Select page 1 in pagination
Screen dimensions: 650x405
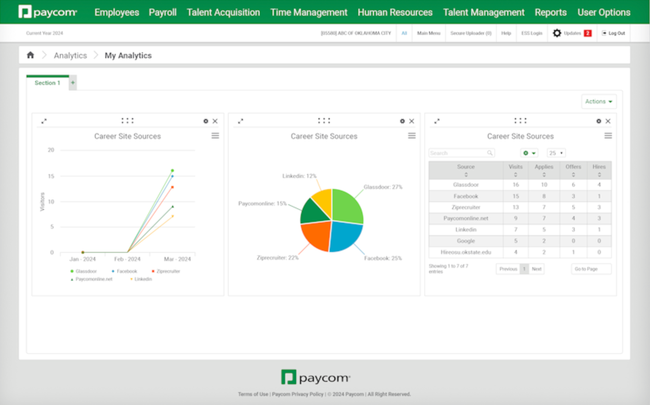point(524,269)
